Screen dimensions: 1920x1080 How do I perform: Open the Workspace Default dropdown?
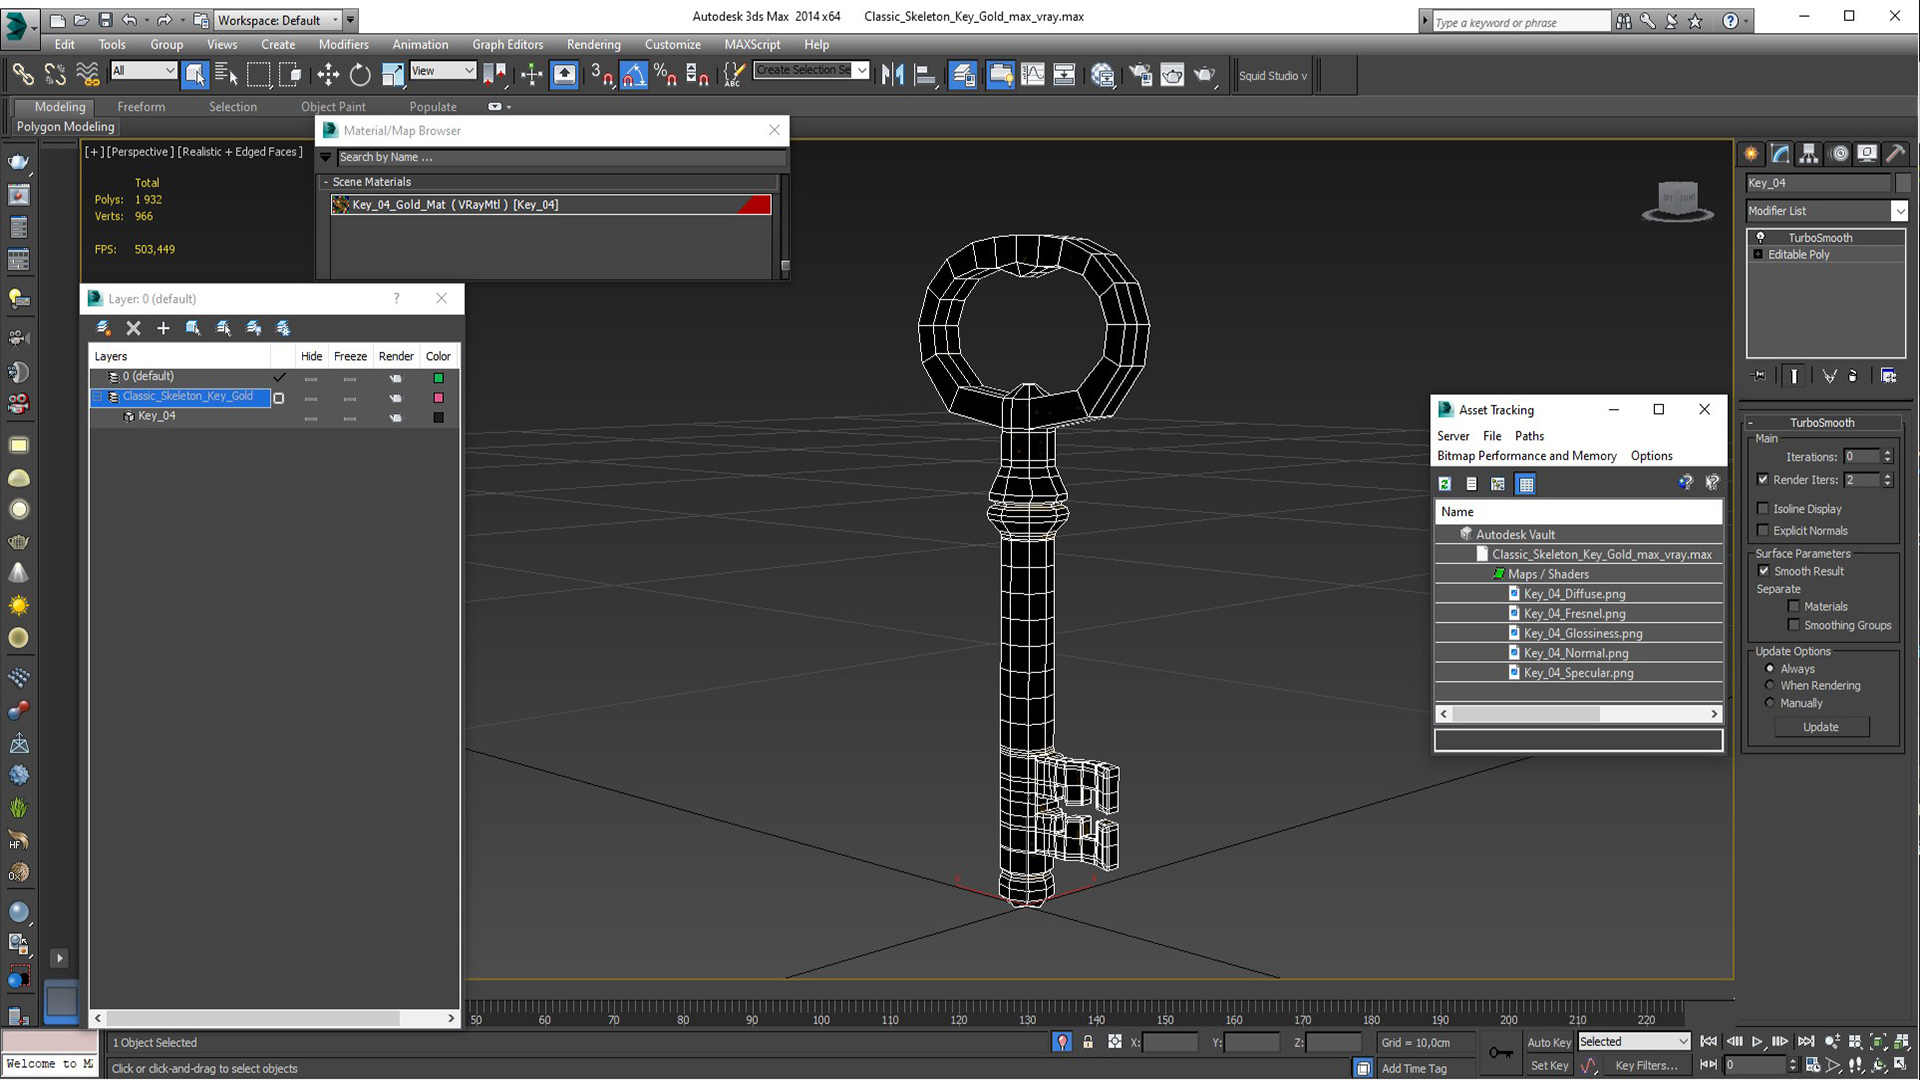pos(279,20)
